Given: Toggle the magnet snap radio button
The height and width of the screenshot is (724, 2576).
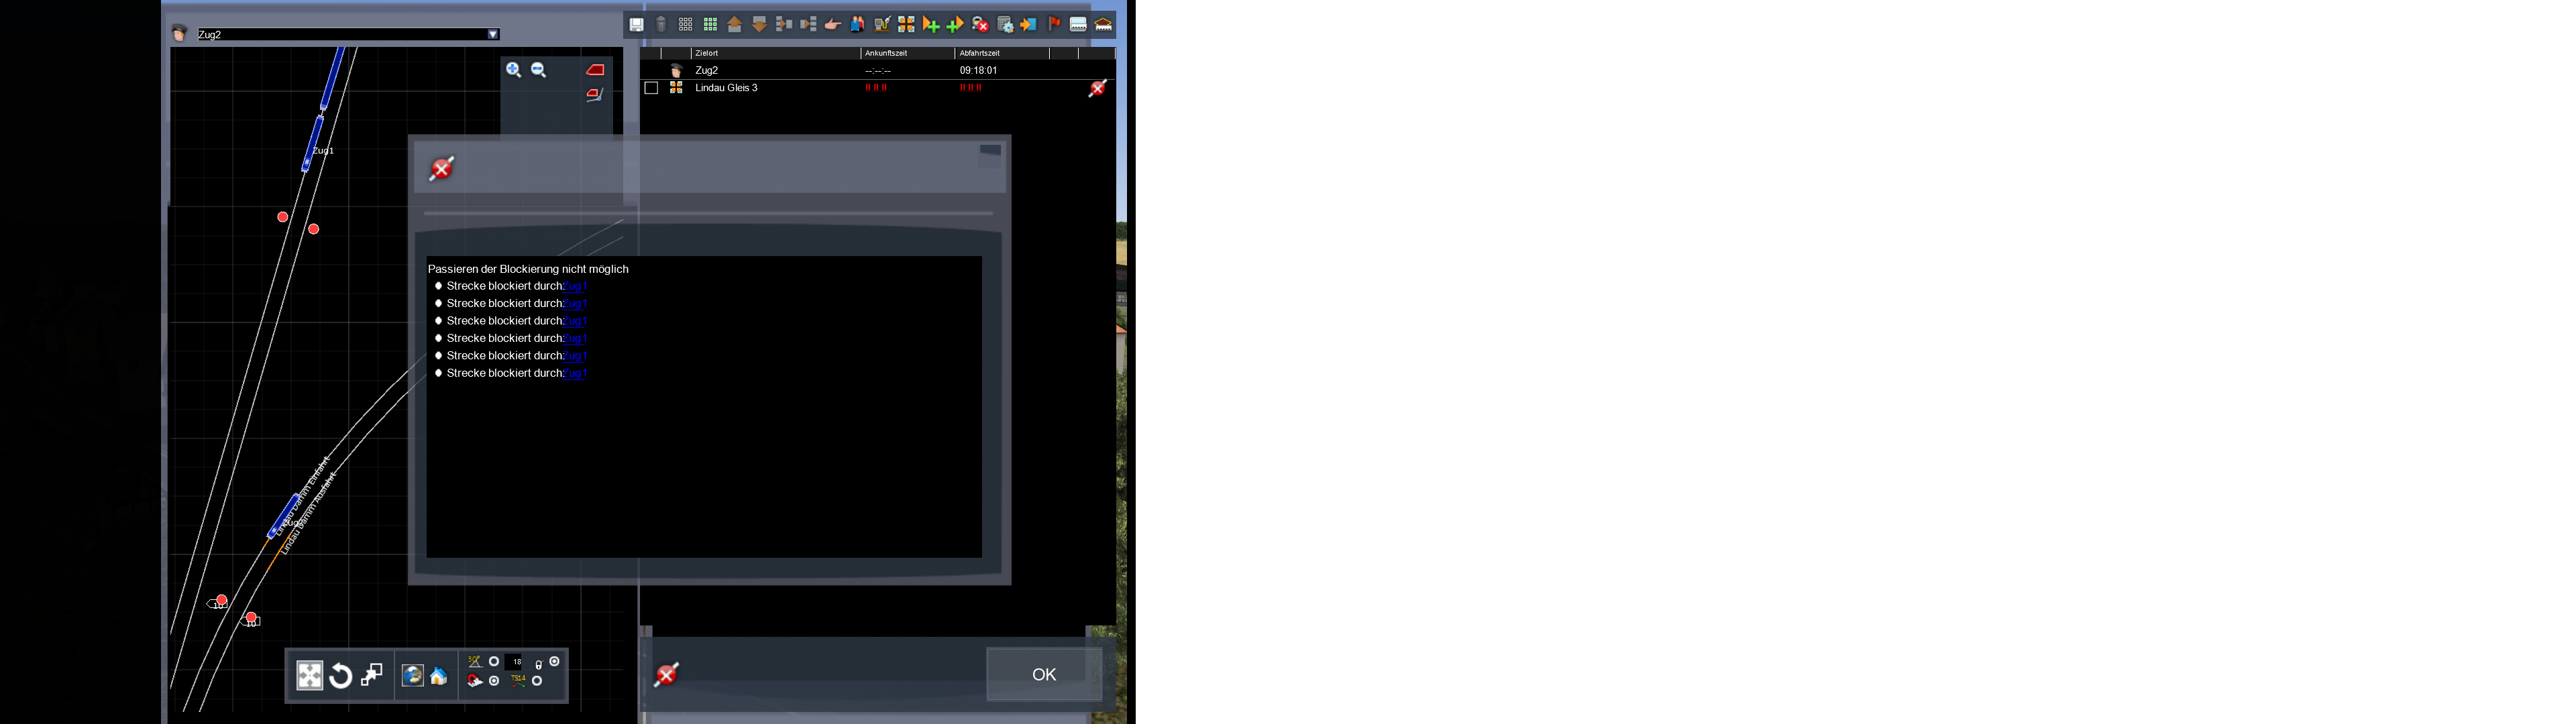Looking at the screenshot, I should tap(494, 681).
